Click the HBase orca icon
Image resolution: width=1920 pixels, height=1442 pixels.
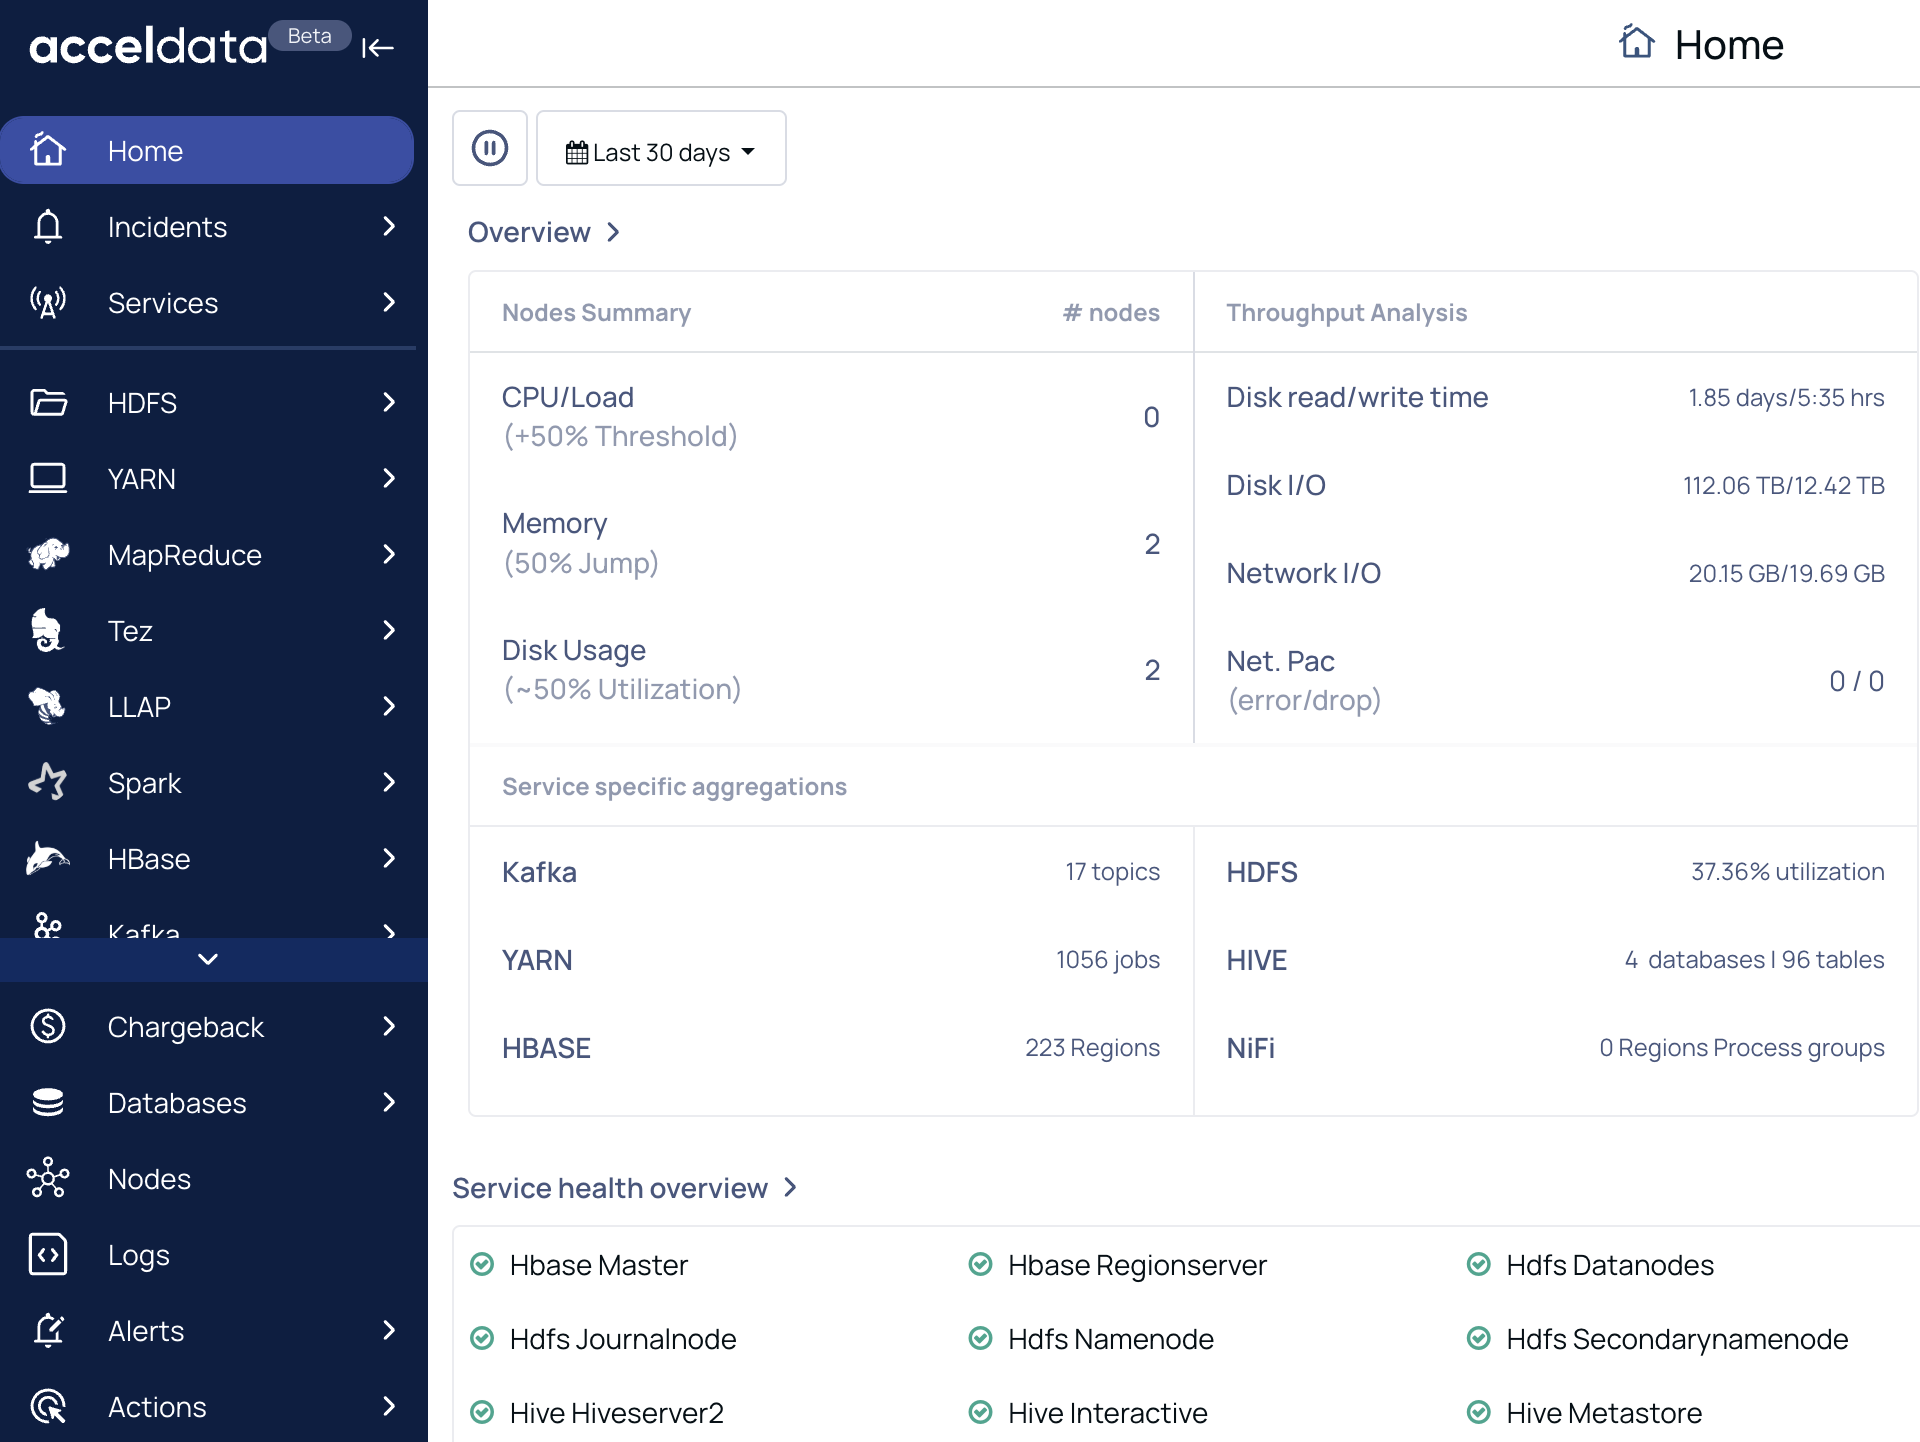tap(48, 858)
